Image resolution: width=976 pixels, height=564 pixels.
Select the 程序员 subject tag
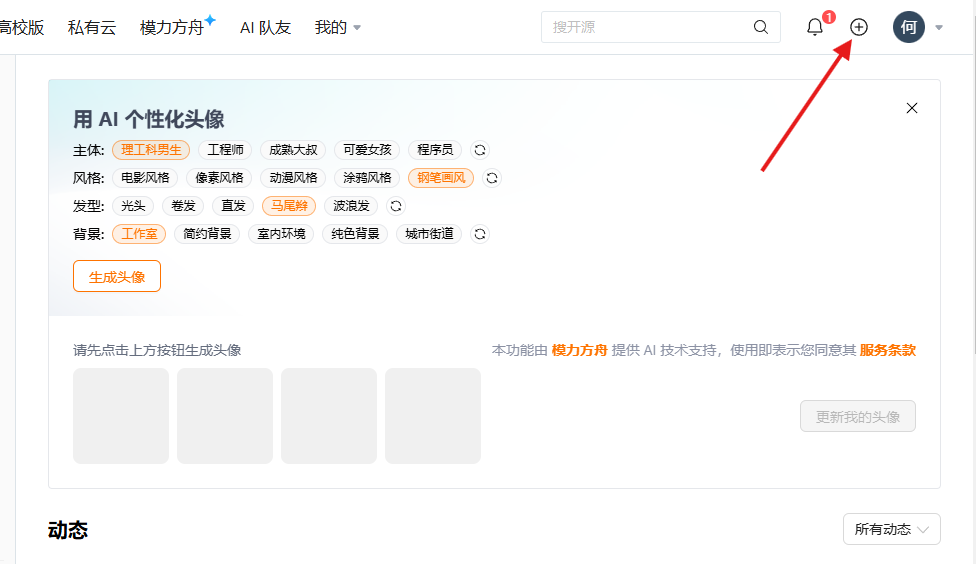coord(435,150)
